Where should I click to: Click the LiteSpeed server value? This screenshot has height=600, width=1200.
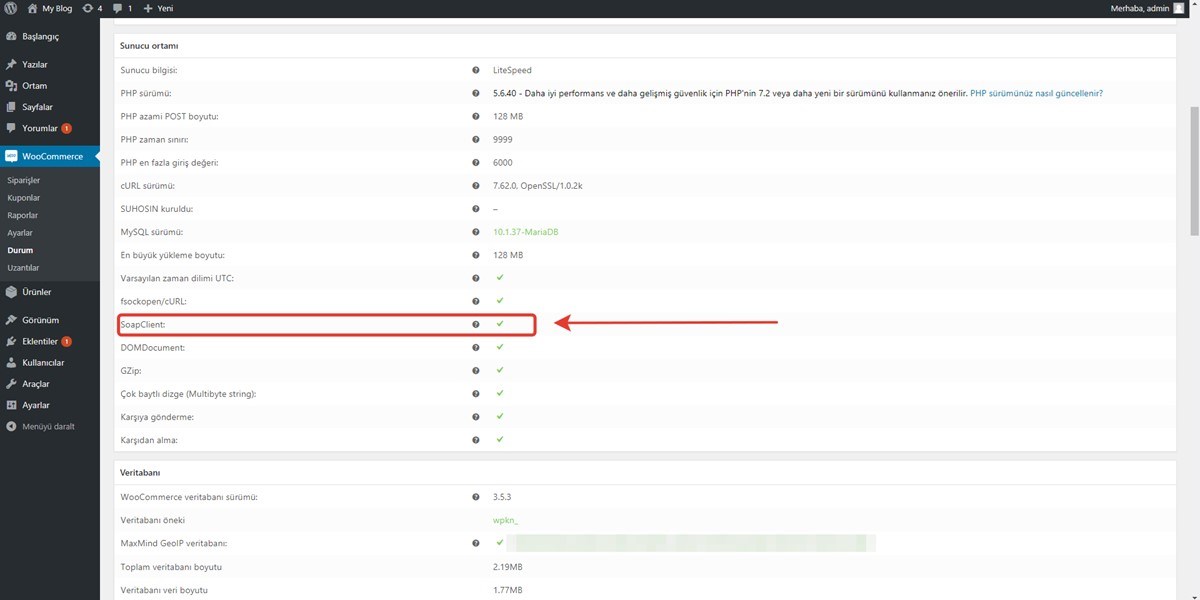coord(512,70)
